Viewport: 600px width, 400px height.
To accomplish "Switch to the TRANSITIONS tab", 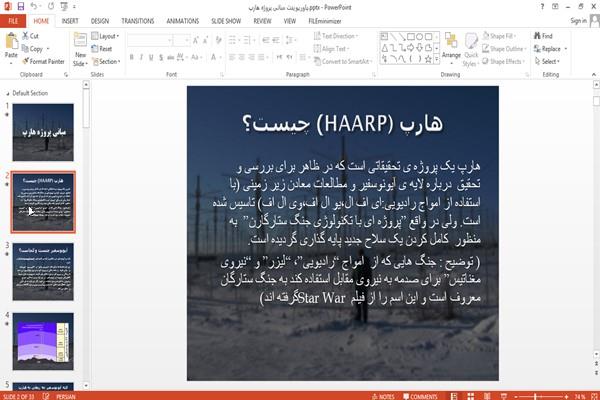I will 138,21.
